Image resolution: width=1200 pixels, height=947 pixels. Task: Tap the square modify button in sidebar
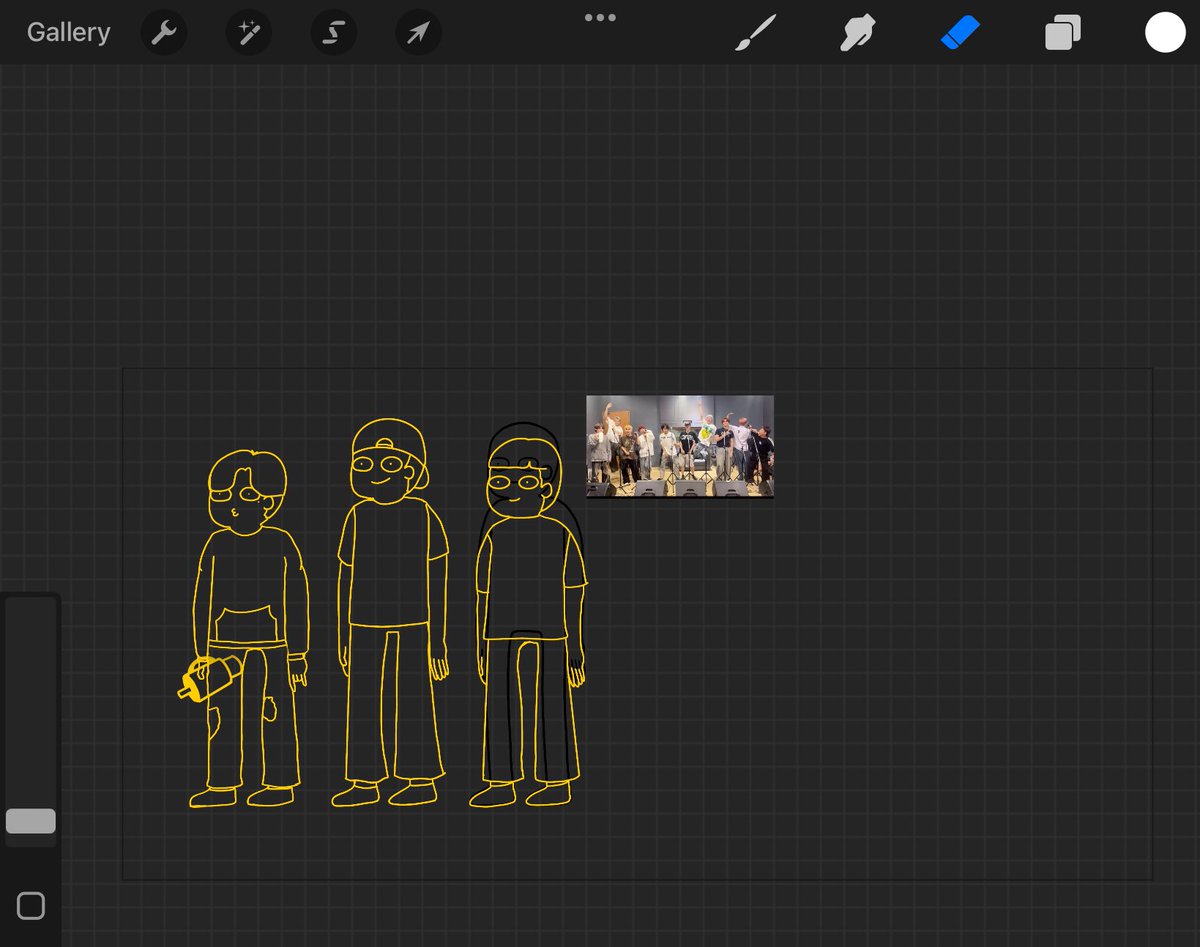click(x=31, y=906)
